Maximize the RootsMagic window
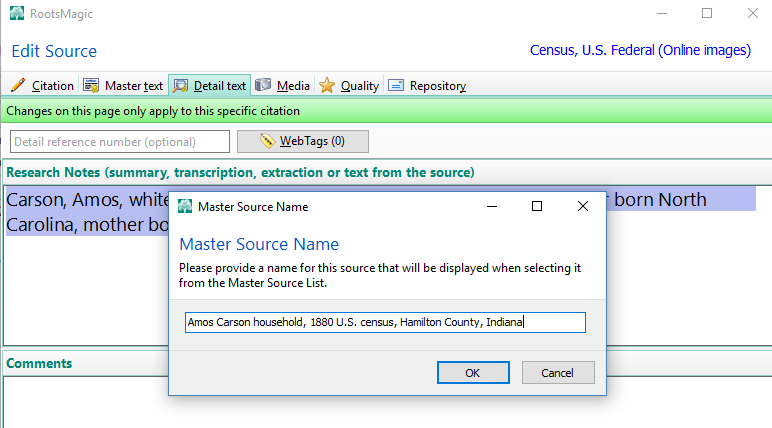Viewport: 772px width, 428px height. point(707,13)
